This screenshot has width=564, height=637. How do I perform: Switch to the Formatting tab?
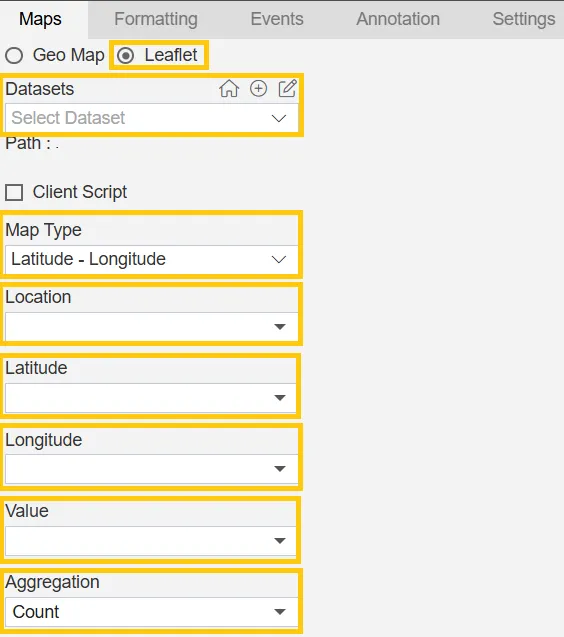tap(156, 19)
